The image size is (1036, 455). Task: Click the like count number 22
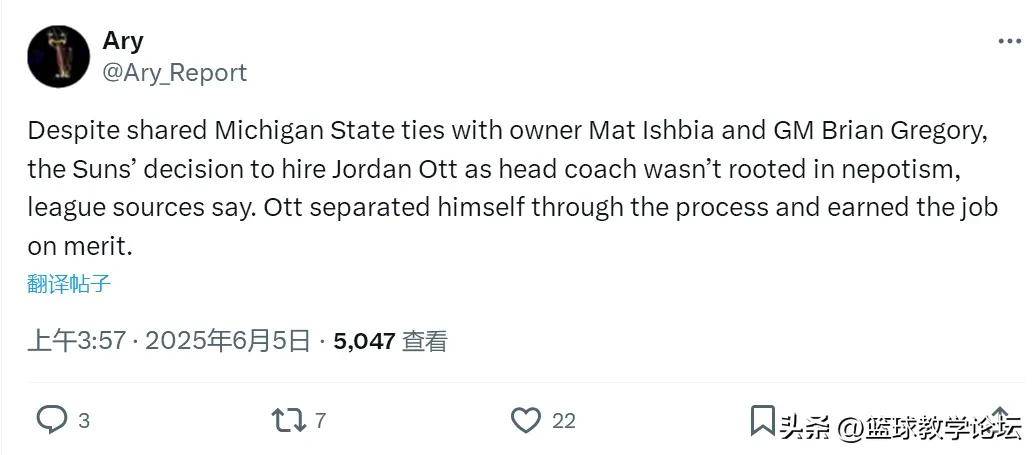564,421
